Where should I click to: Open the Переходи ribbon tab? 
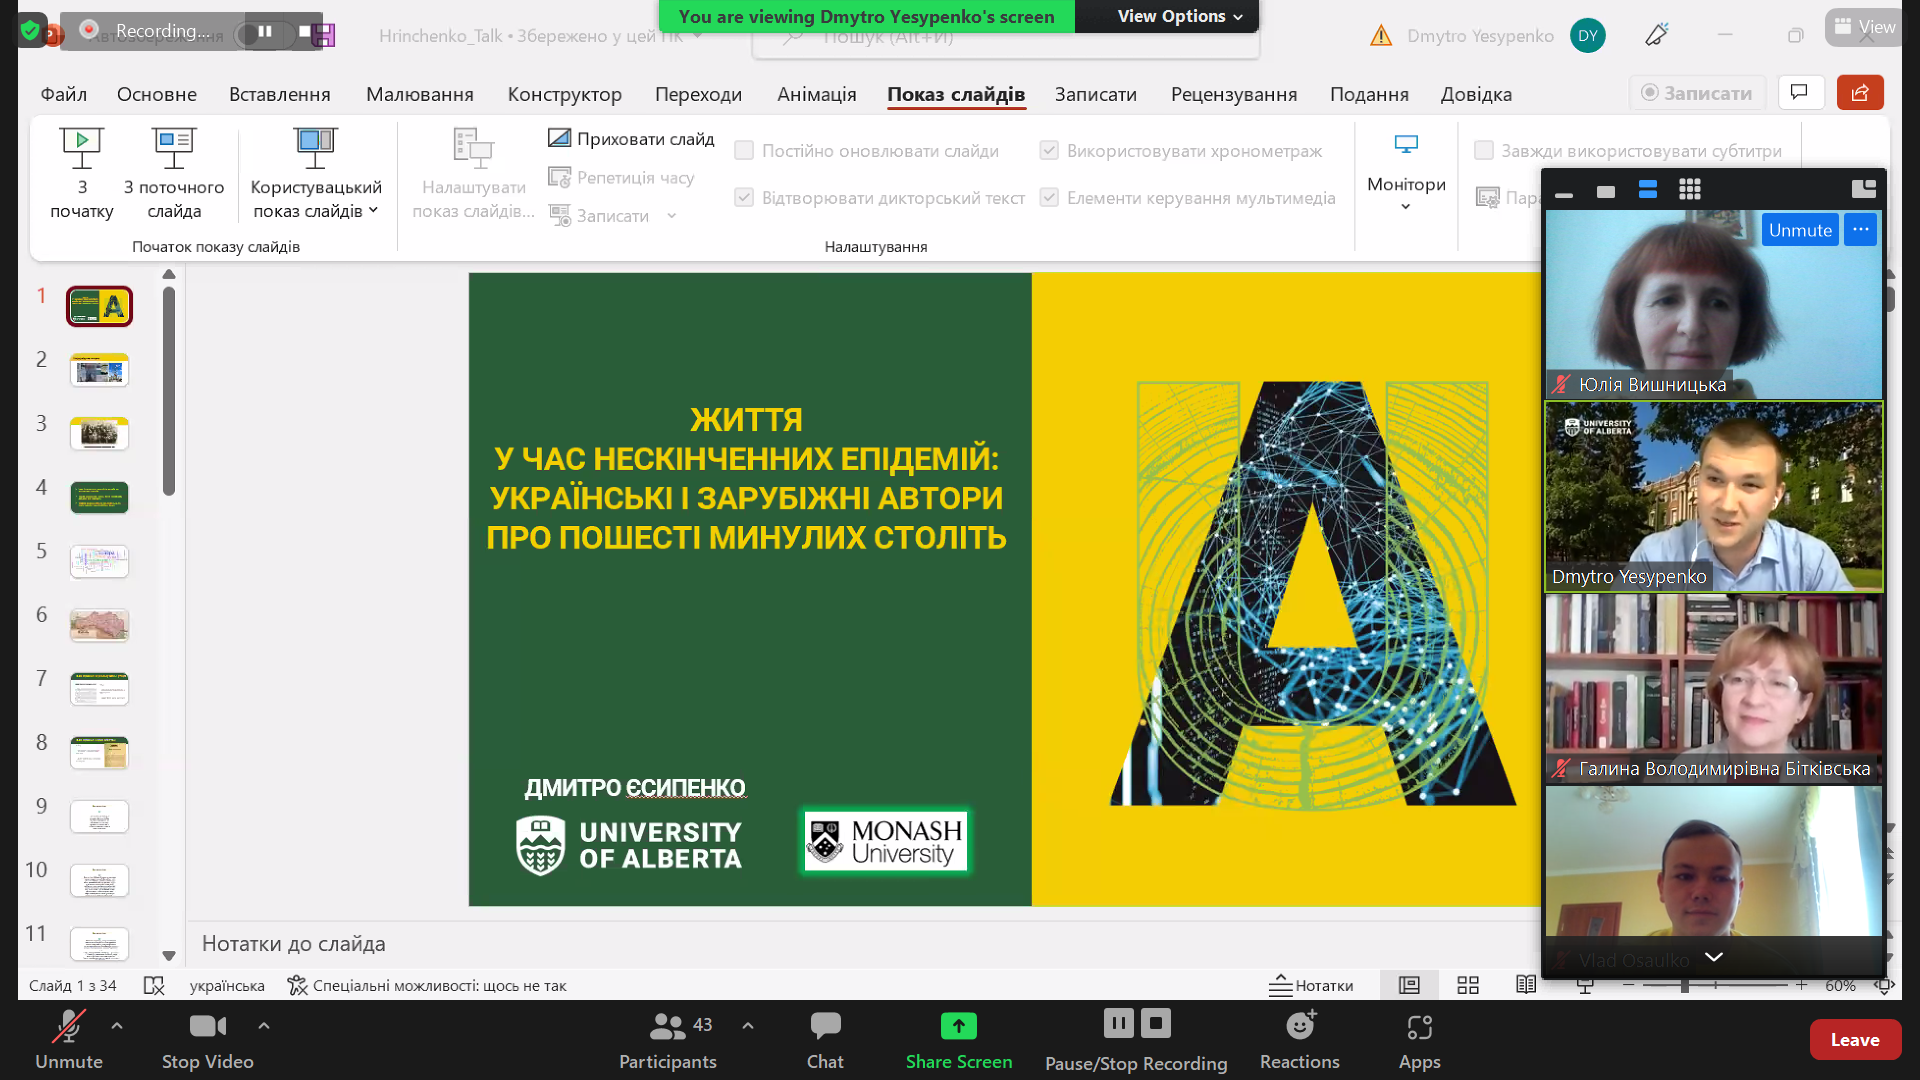(x=698, y=94)
